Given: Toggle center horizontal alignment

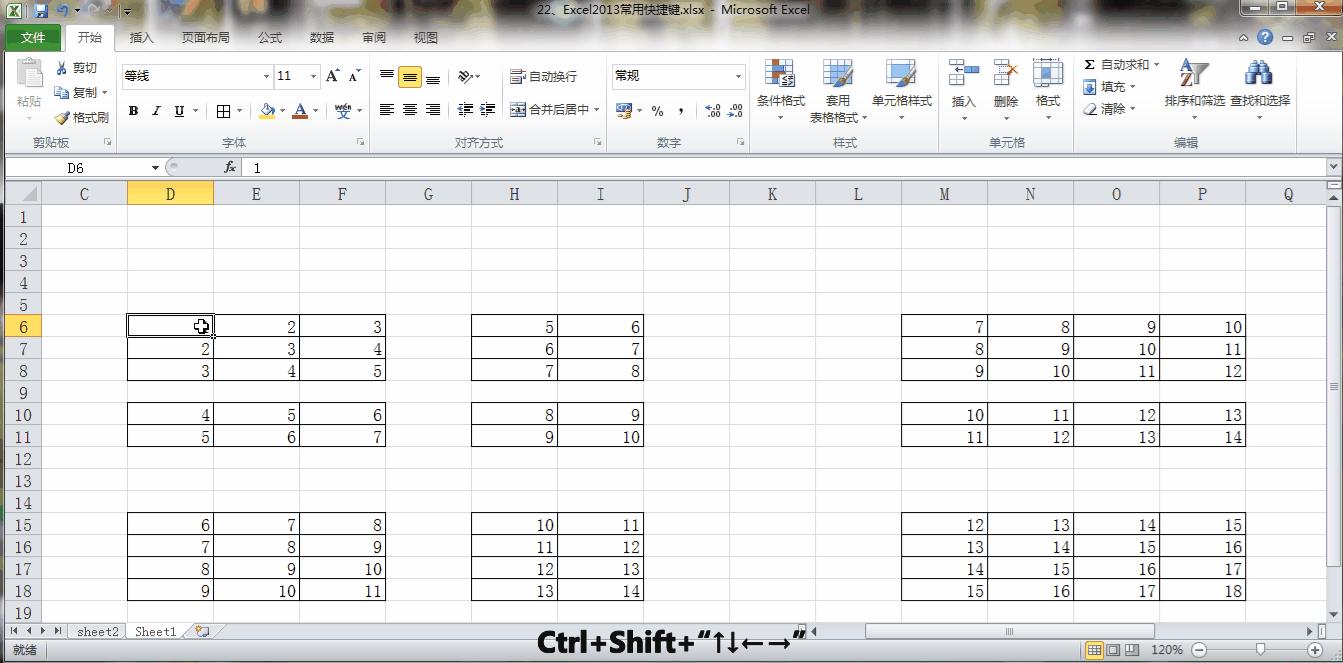Looking at the screenshot, I should 410,110.
